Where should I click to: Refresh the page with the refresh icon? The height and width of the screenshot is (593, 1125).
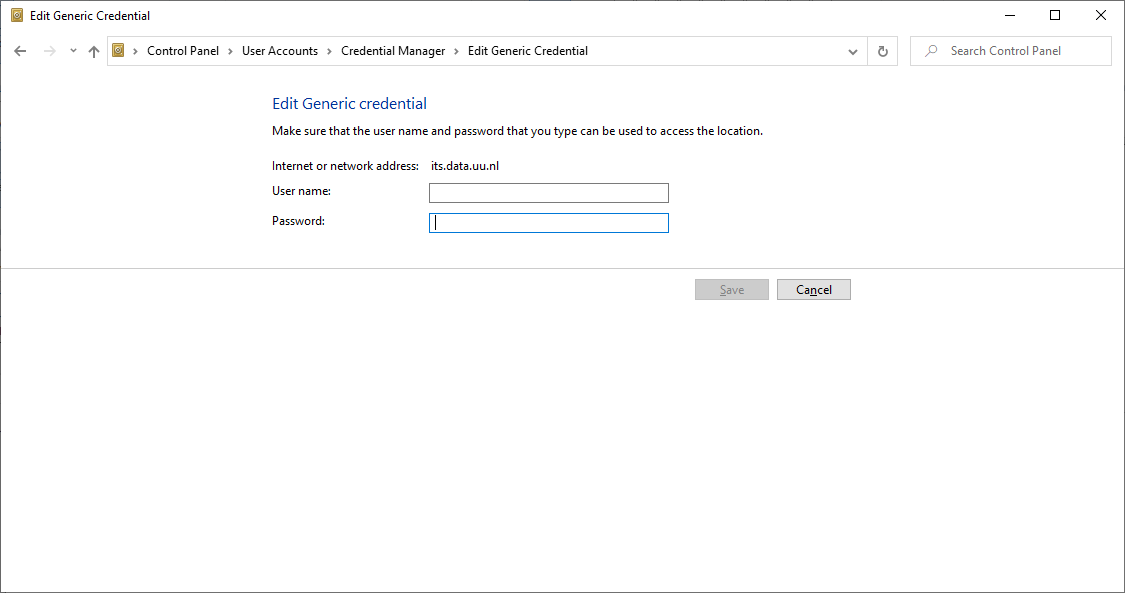(x=882, y=51)
